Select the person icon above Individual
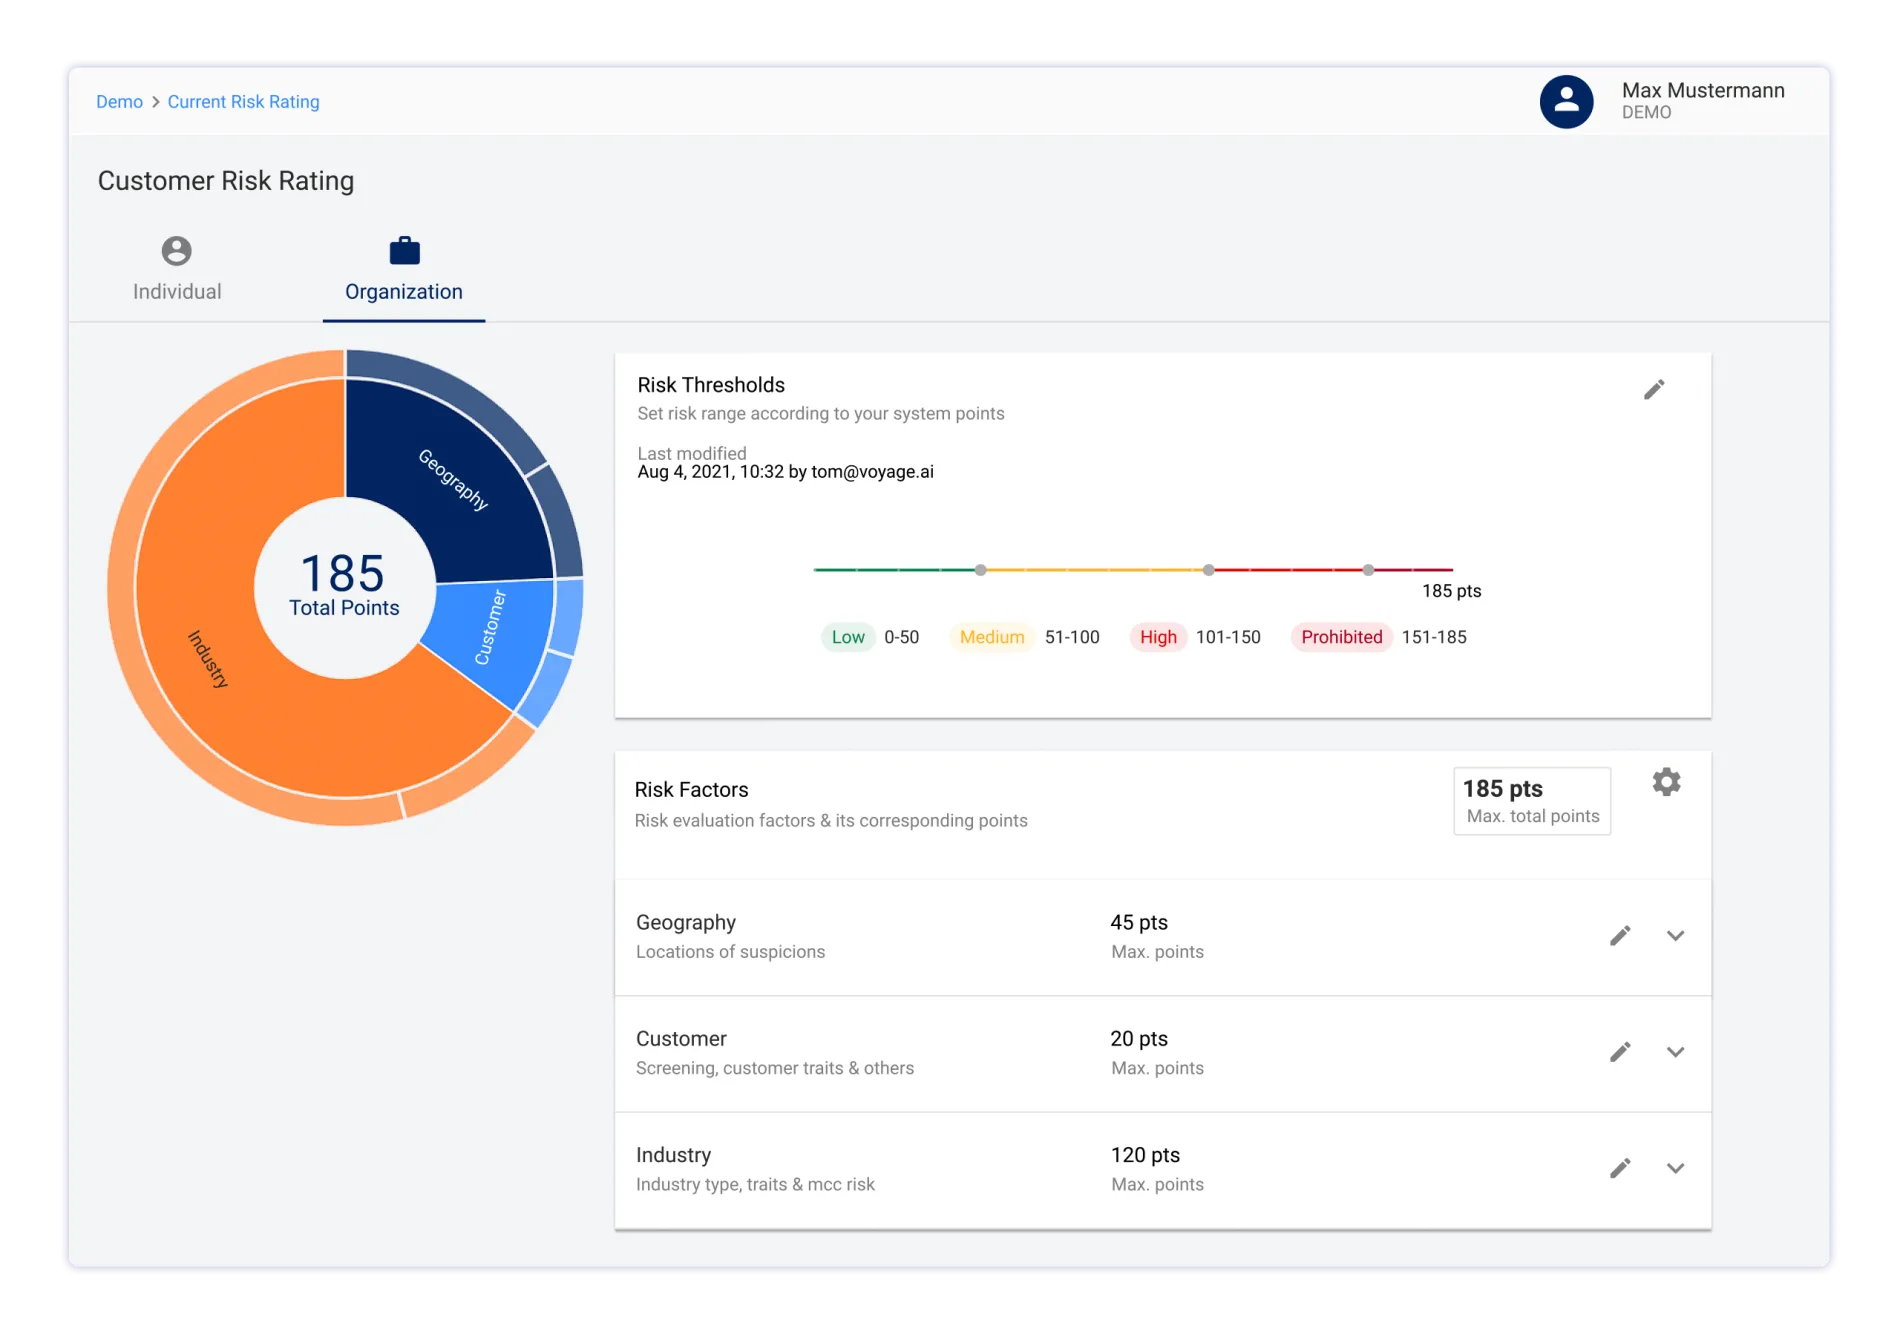Screen dimensions: 1900x1343 tap(177, 252)
